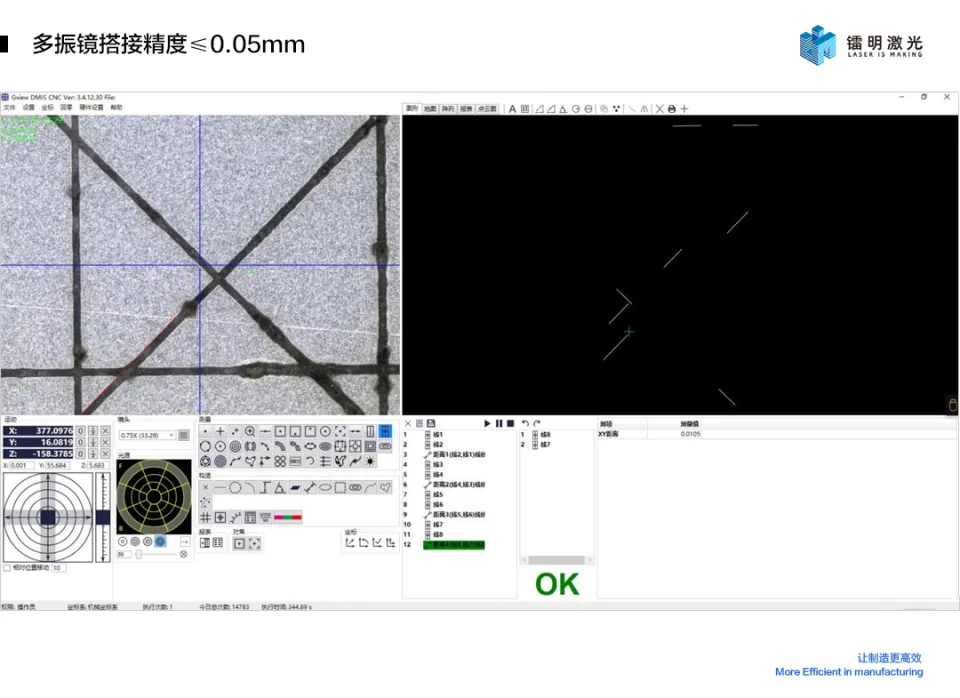
Task: Run the measurement program
Action: click(487, 423)
